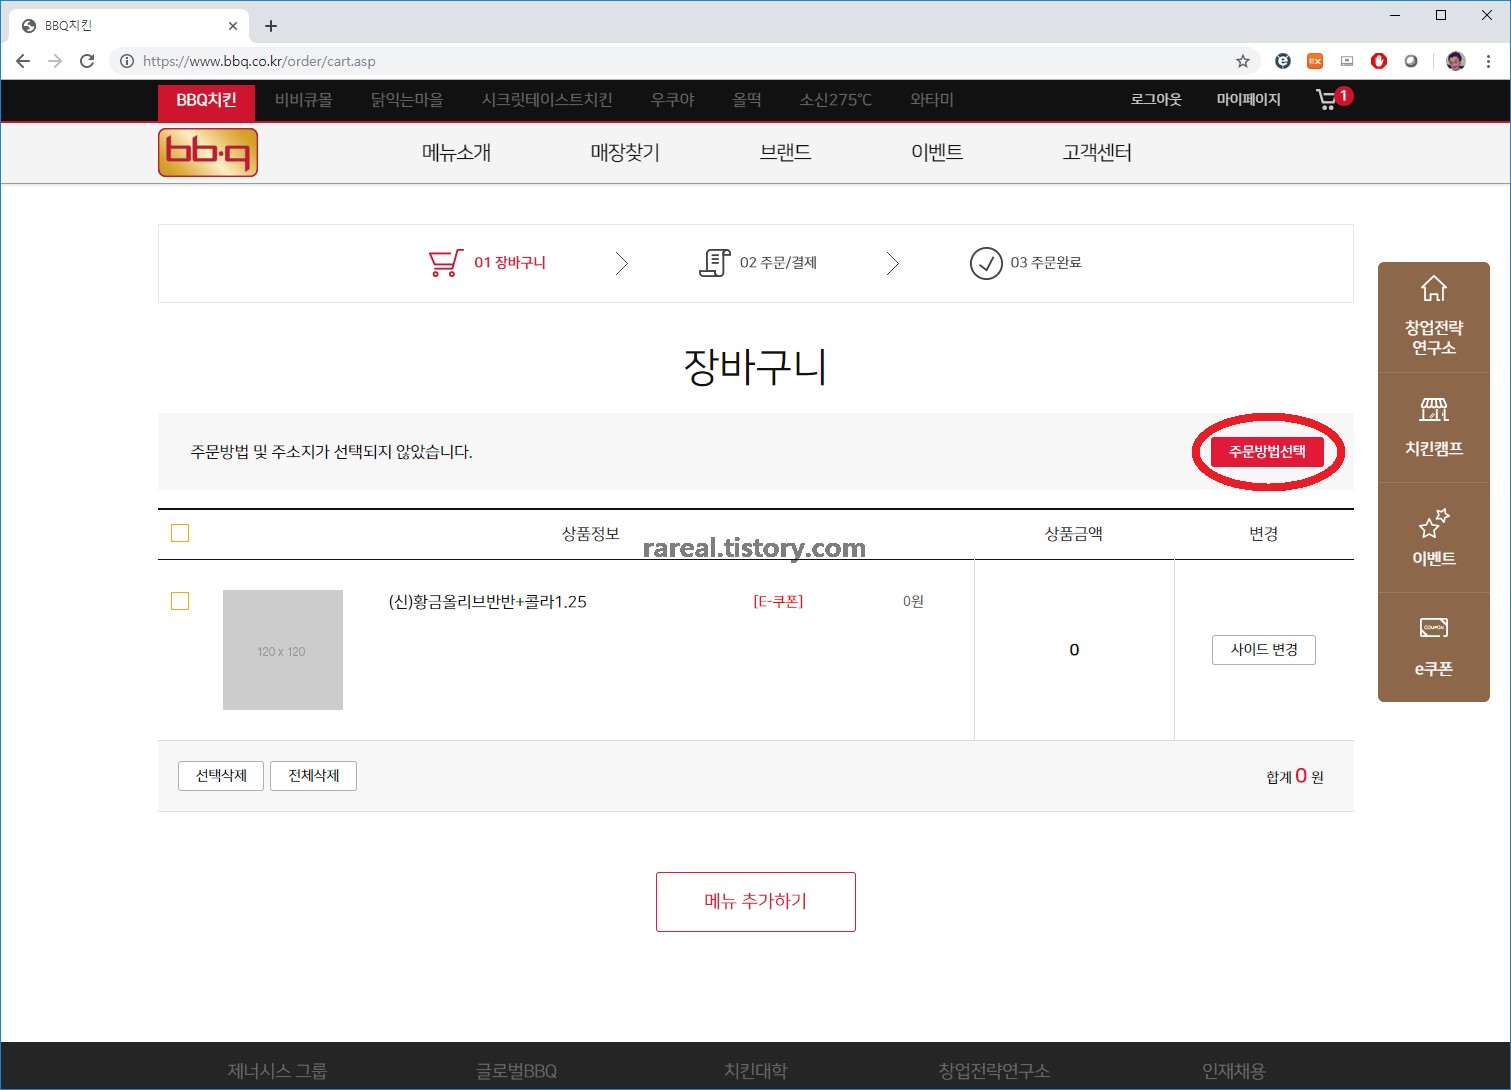1511x1090 pixels.
Task: Open new tab with plus button
Action: pyautogui.click(x=271, y=26)
